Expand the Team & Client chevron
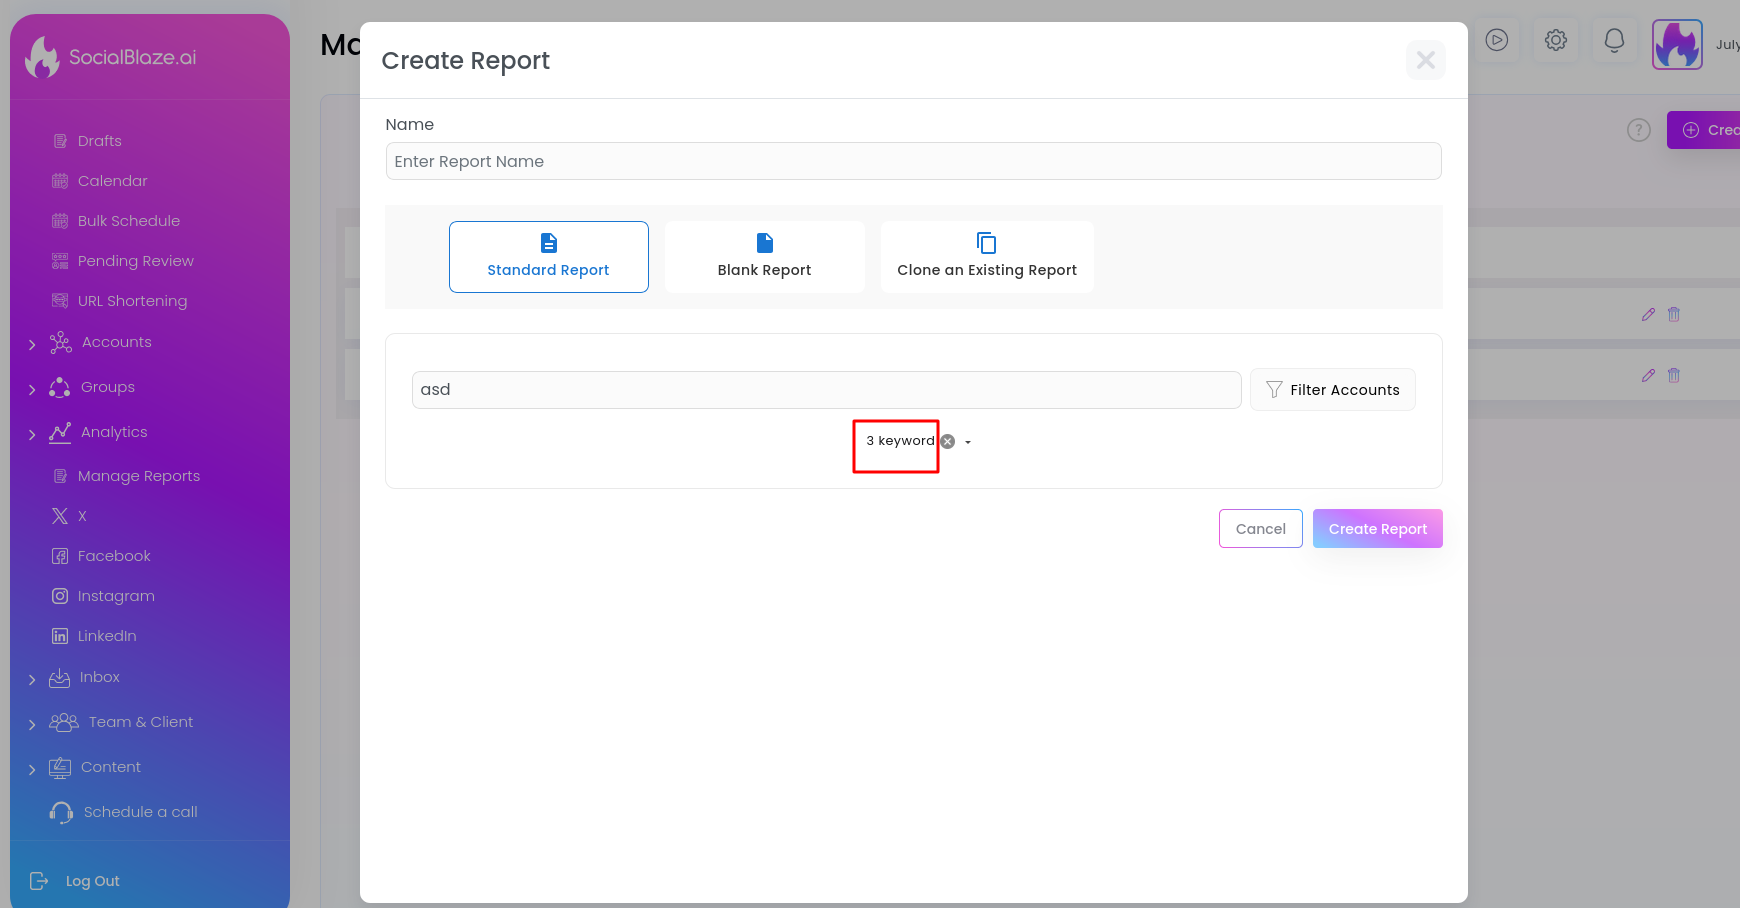 pos(32,724)
